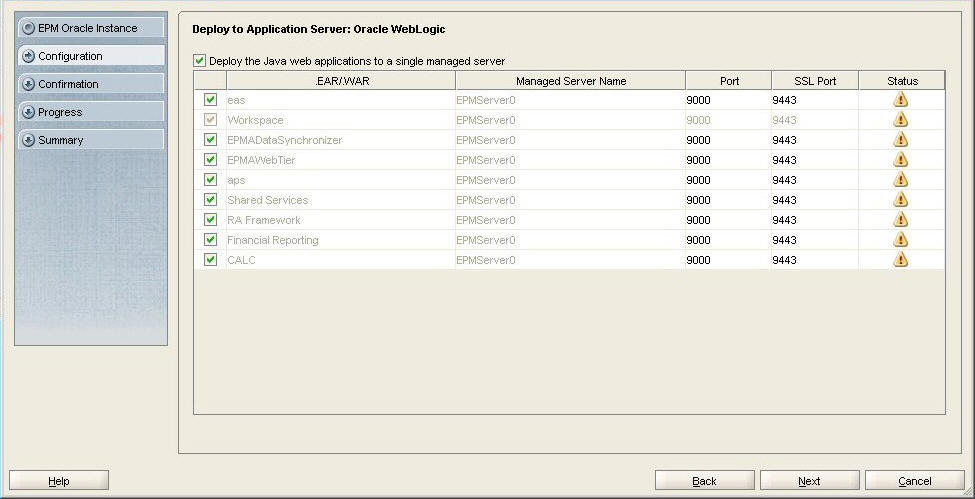
Task: Uncheck the aps deployment checkbox
Action: coord(210,179)
